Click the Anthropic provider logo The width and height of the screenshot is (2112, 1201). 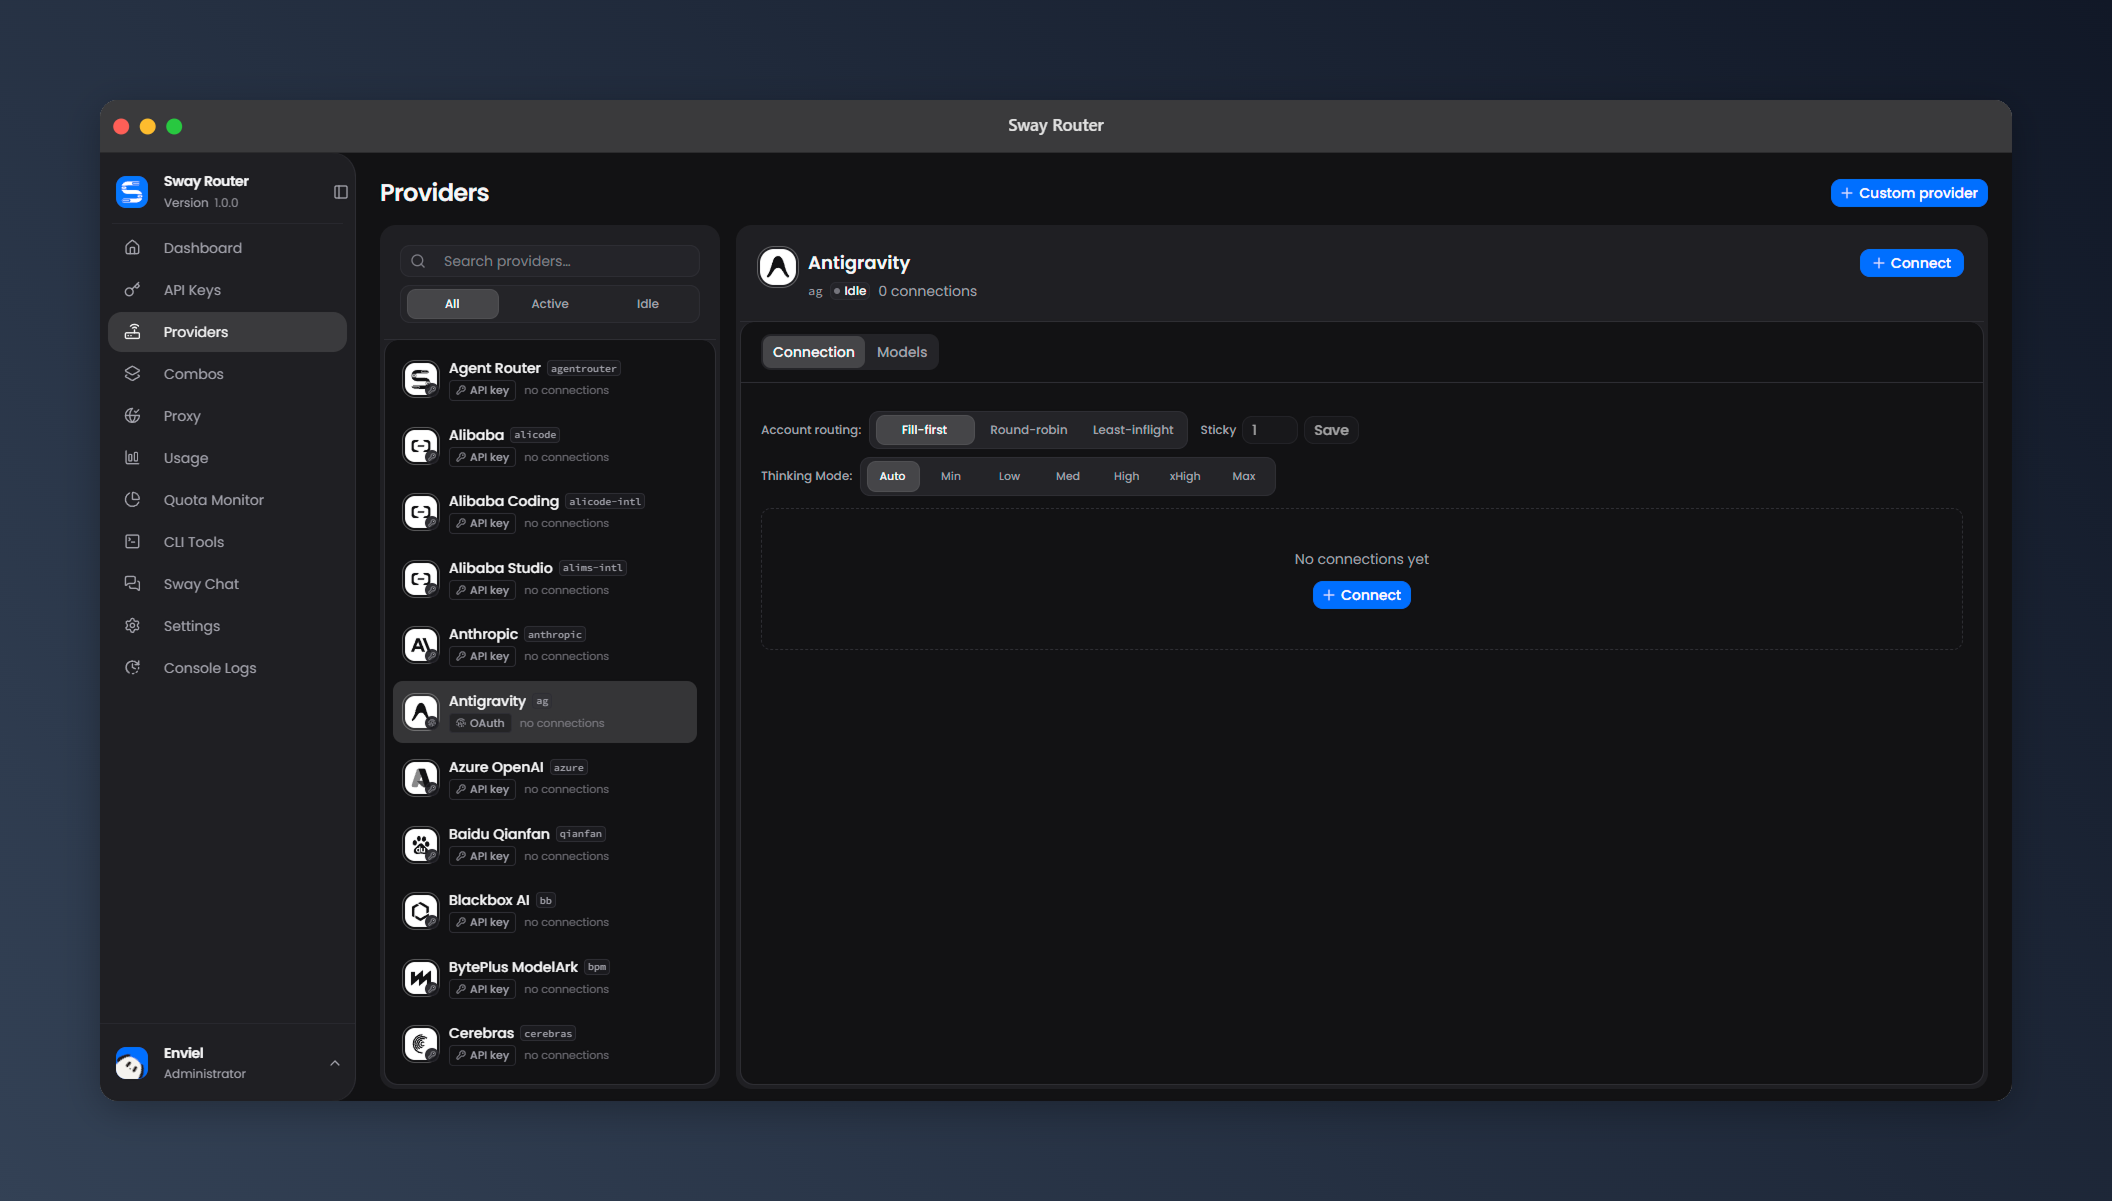click(x=421, y=645)
